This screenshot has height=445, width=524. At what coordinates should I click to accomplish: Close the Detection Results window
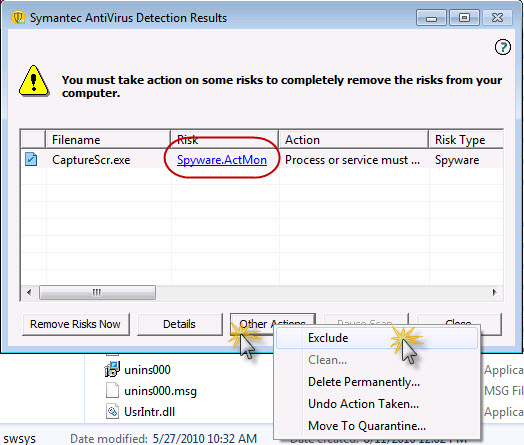(x=497, y=18)
